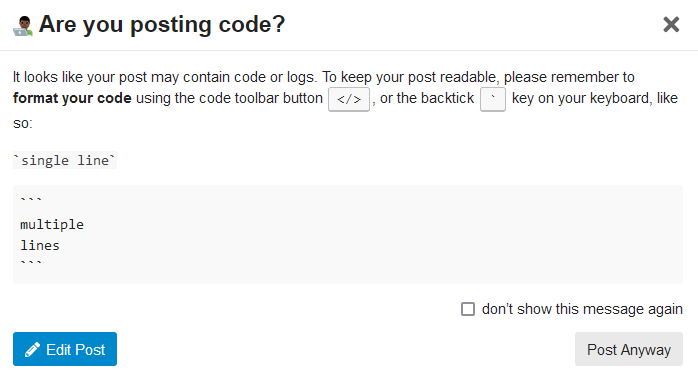Click the word "multiple" in the code block
Viewport: 698px width, 381px height.
[52, 224]
